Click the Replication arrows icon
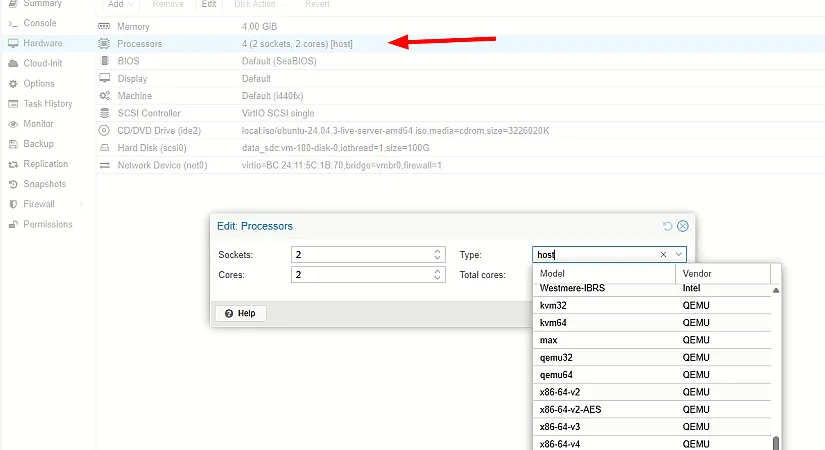This screenshot has height=450, width=825. click(13, 165)
